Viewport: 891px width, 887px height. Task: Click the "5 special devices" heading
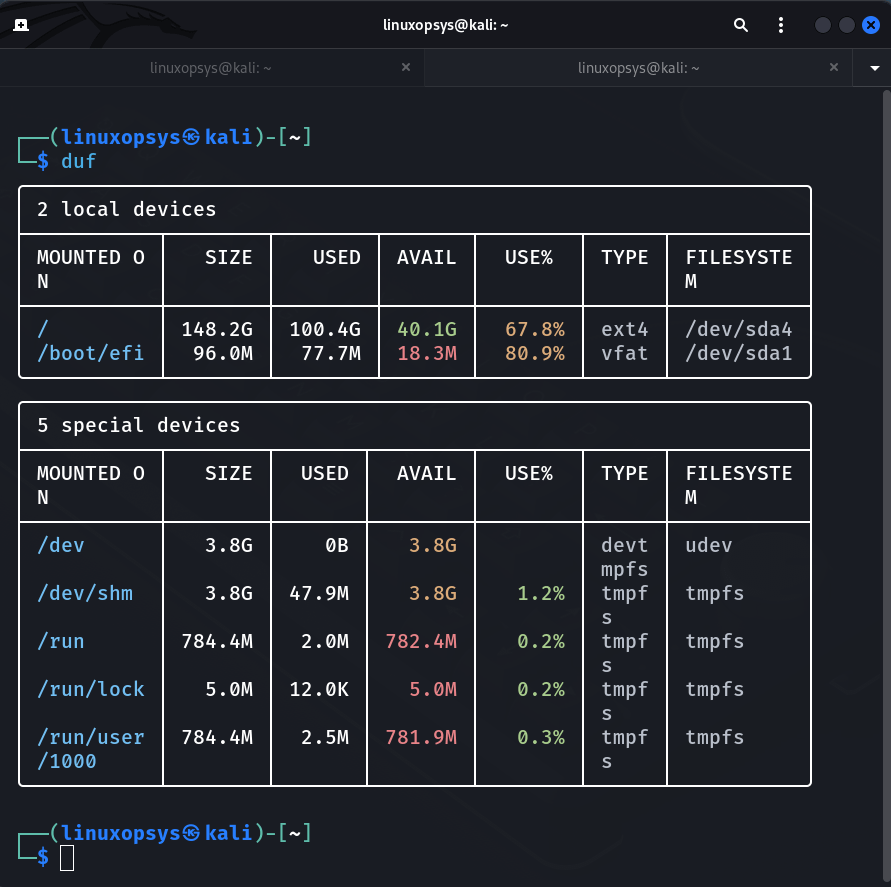point(139,425)
